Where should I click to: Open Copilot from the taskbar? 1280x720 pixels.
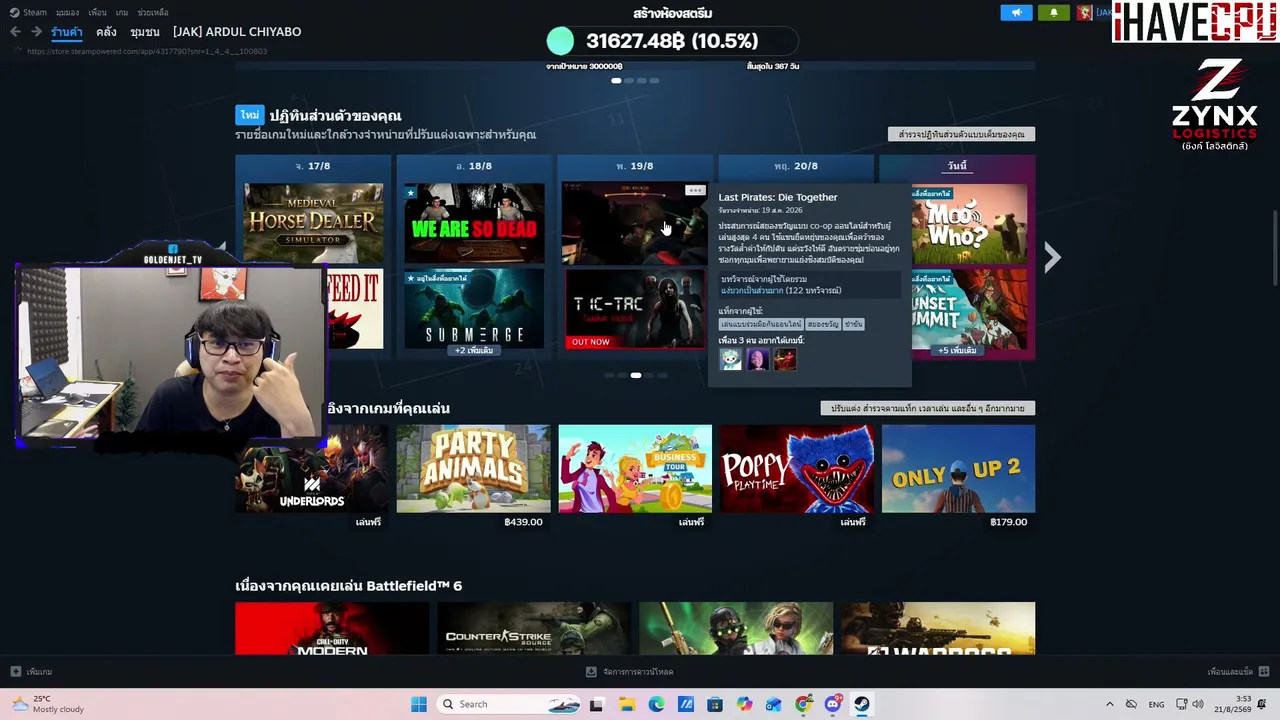pyautogui.click(x=745, y=704)
